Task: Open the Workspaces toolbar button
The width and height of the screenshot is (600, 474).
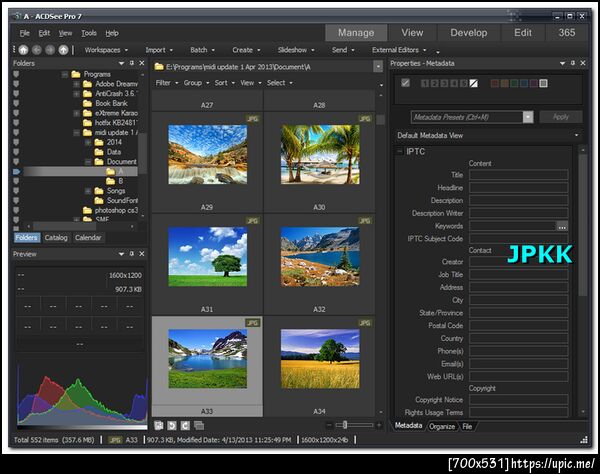Action: (106, 50)
